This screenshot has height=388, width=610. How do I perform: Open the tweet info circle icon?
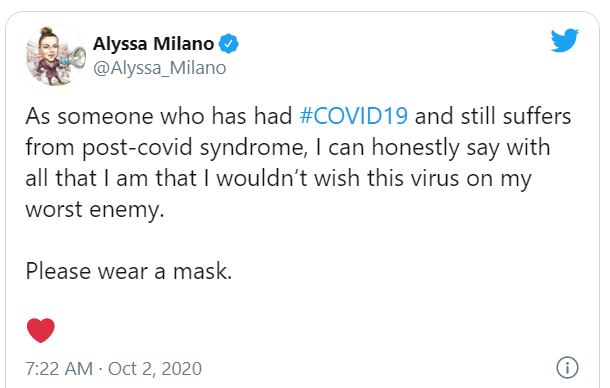(567, 367)
